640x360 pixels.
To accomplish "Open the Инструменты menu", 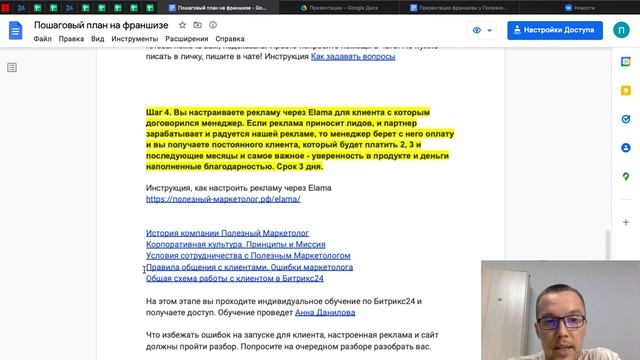I will coord(135,39).
